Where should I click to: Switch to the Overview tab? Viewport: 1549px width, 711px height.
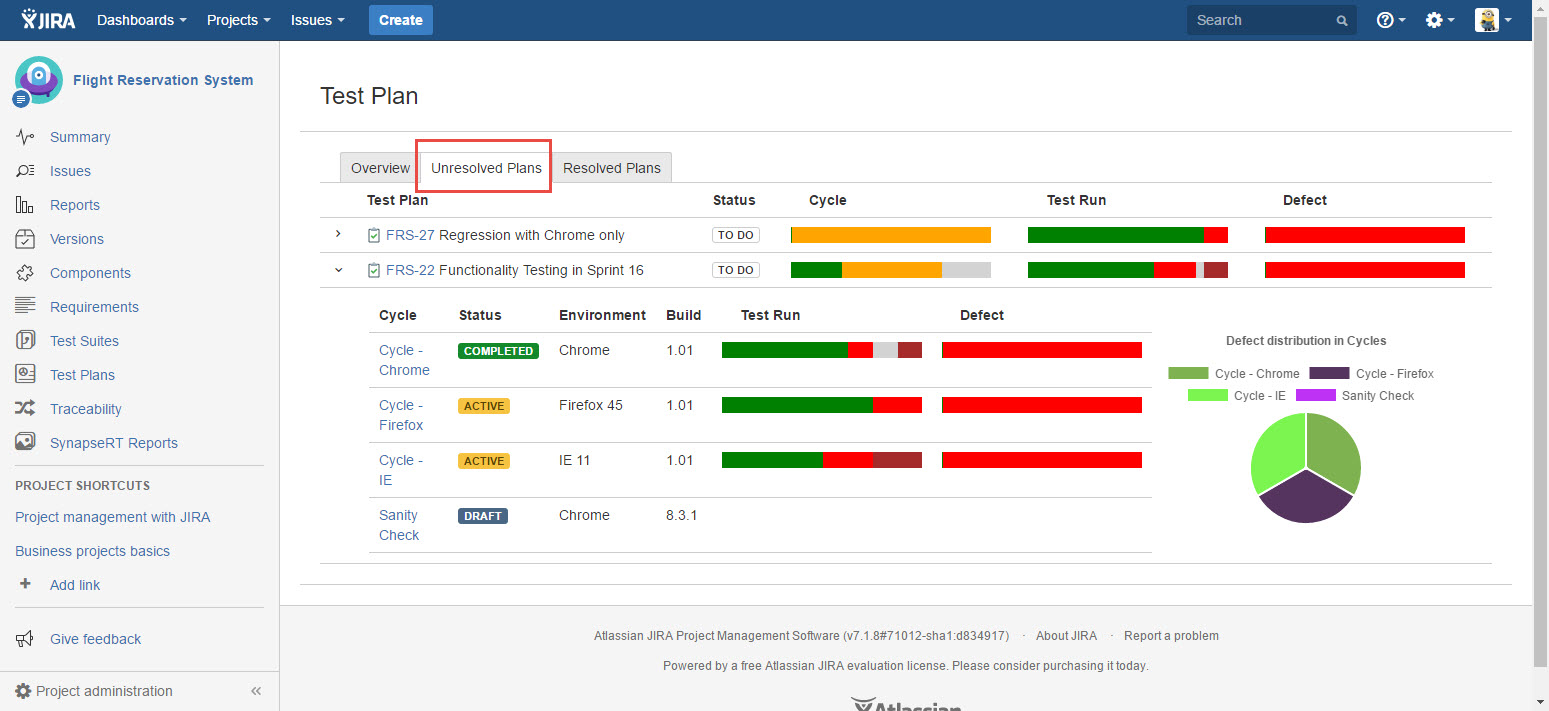(x=380, y=168)
